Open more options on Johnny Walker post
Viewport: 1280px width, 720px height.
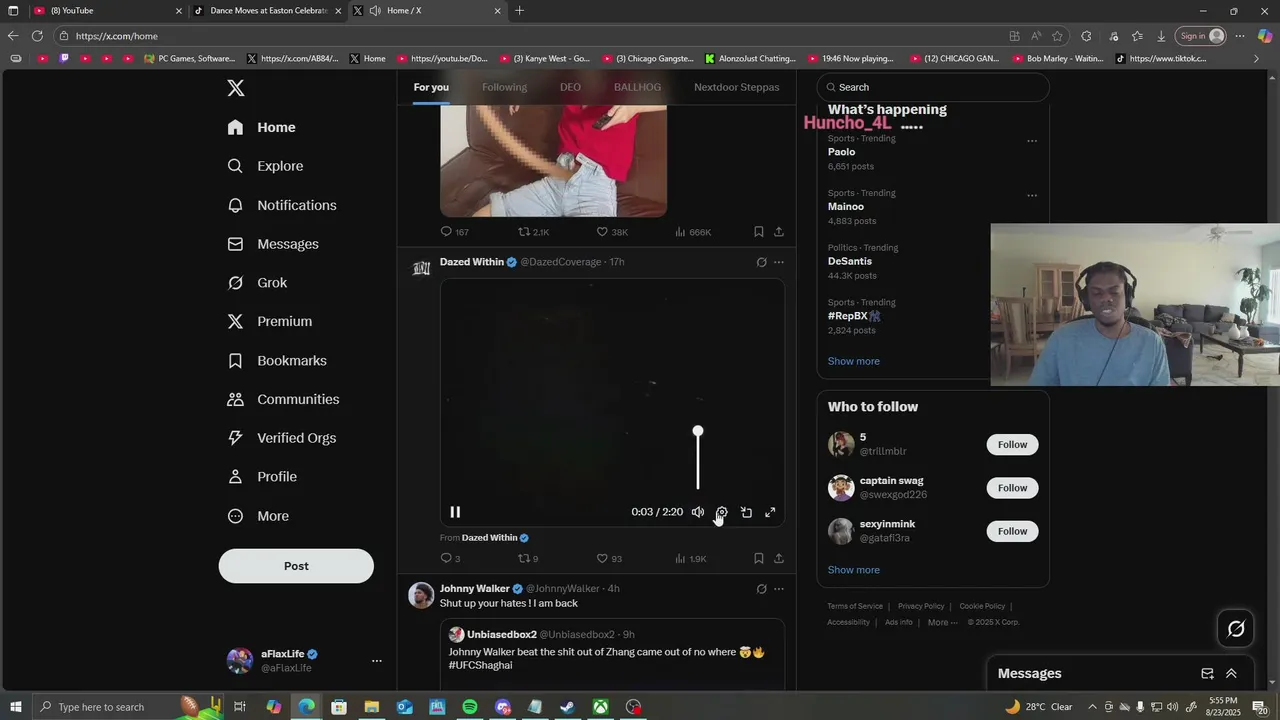[779, 589]
